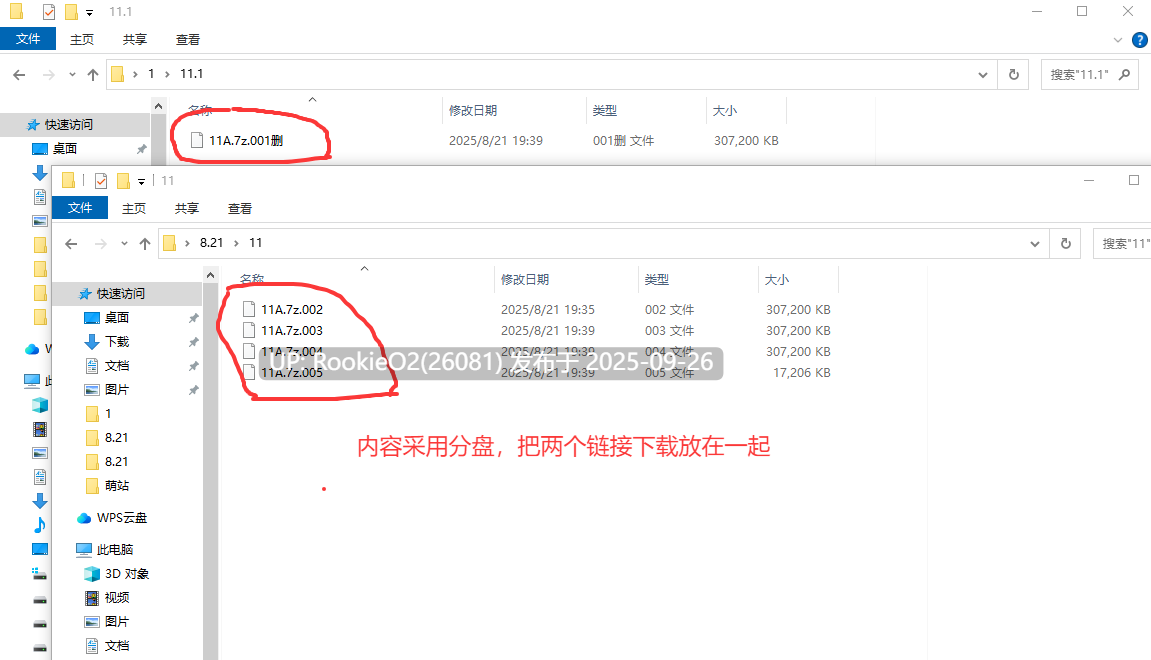
Task: Open 桌面 in the 11 window sidebar
Action: [x=117, y=317]
